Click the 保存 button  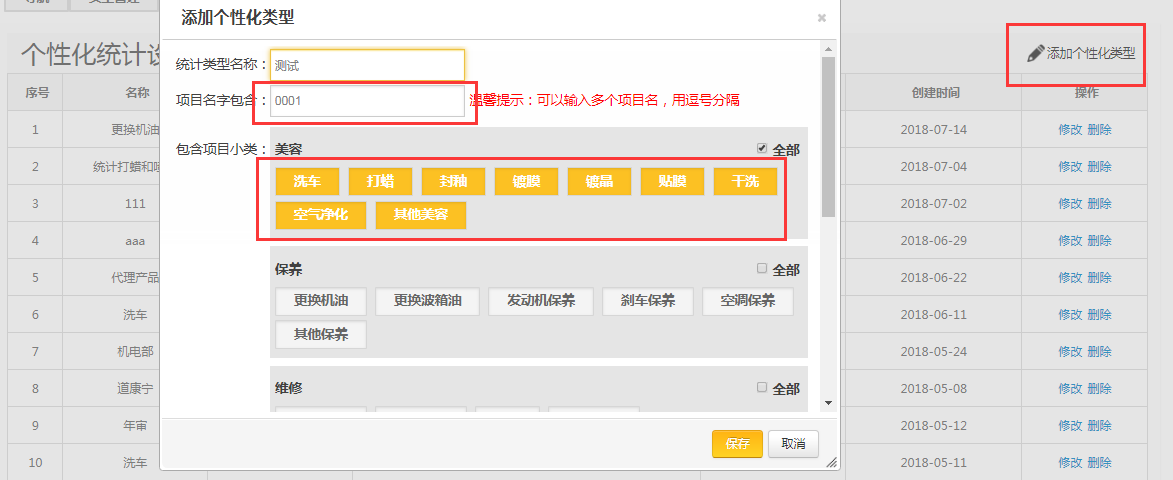737,444
